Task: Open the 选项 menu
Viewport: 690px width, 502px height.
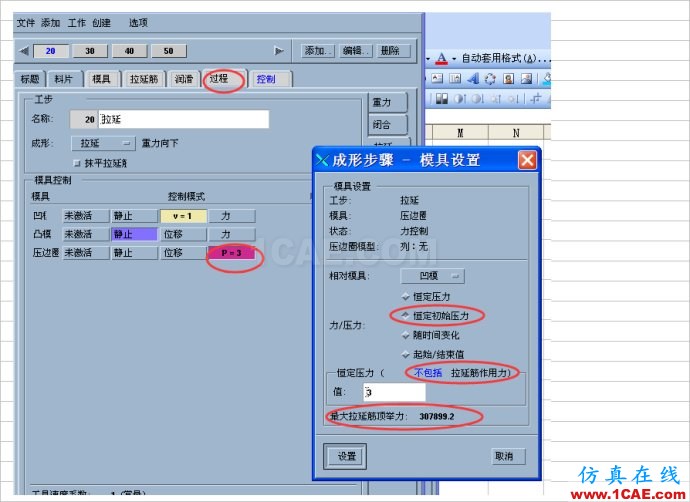Action: click(x=138, y=23)
